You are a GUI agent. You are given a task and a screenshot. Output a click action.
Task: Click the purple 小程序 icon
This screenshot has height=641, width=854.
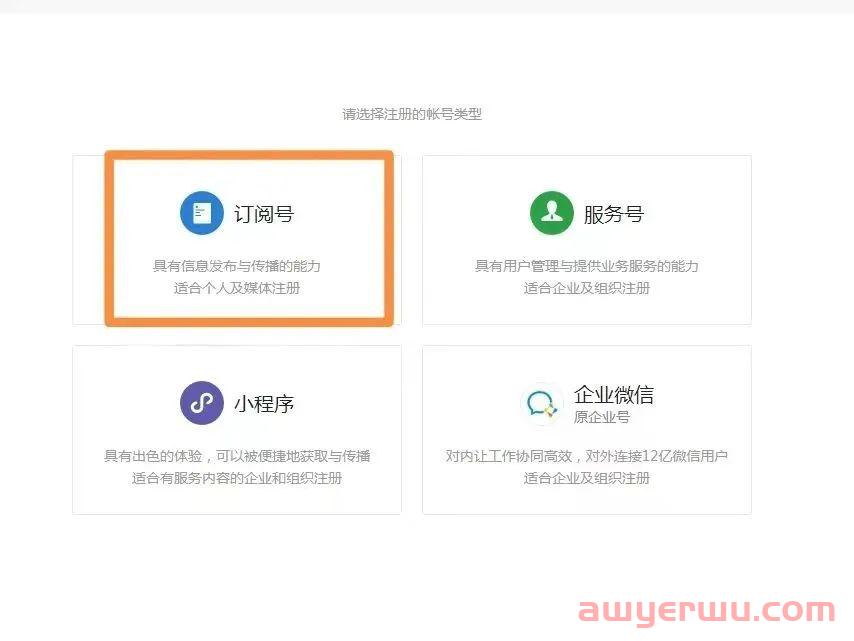(202, 402)
